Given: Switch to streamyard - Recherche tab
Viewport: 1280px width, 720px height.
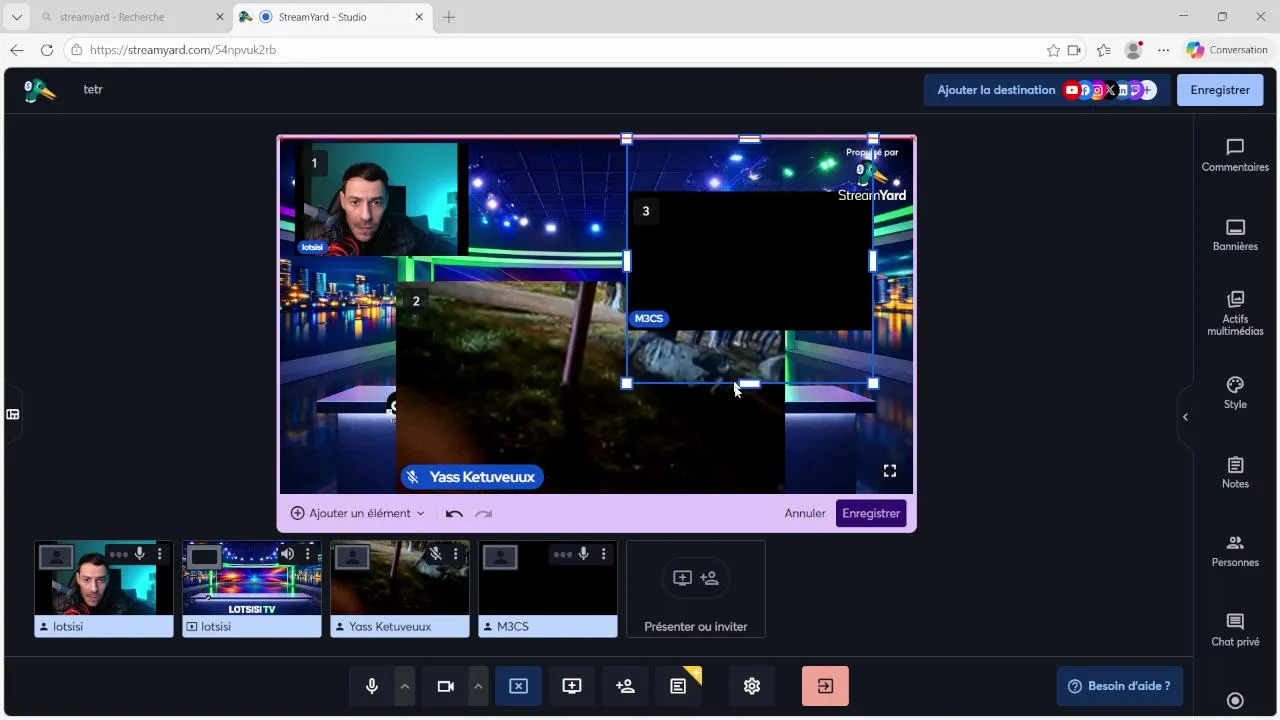Looking at the screenshot, I should tap(132, 17).
